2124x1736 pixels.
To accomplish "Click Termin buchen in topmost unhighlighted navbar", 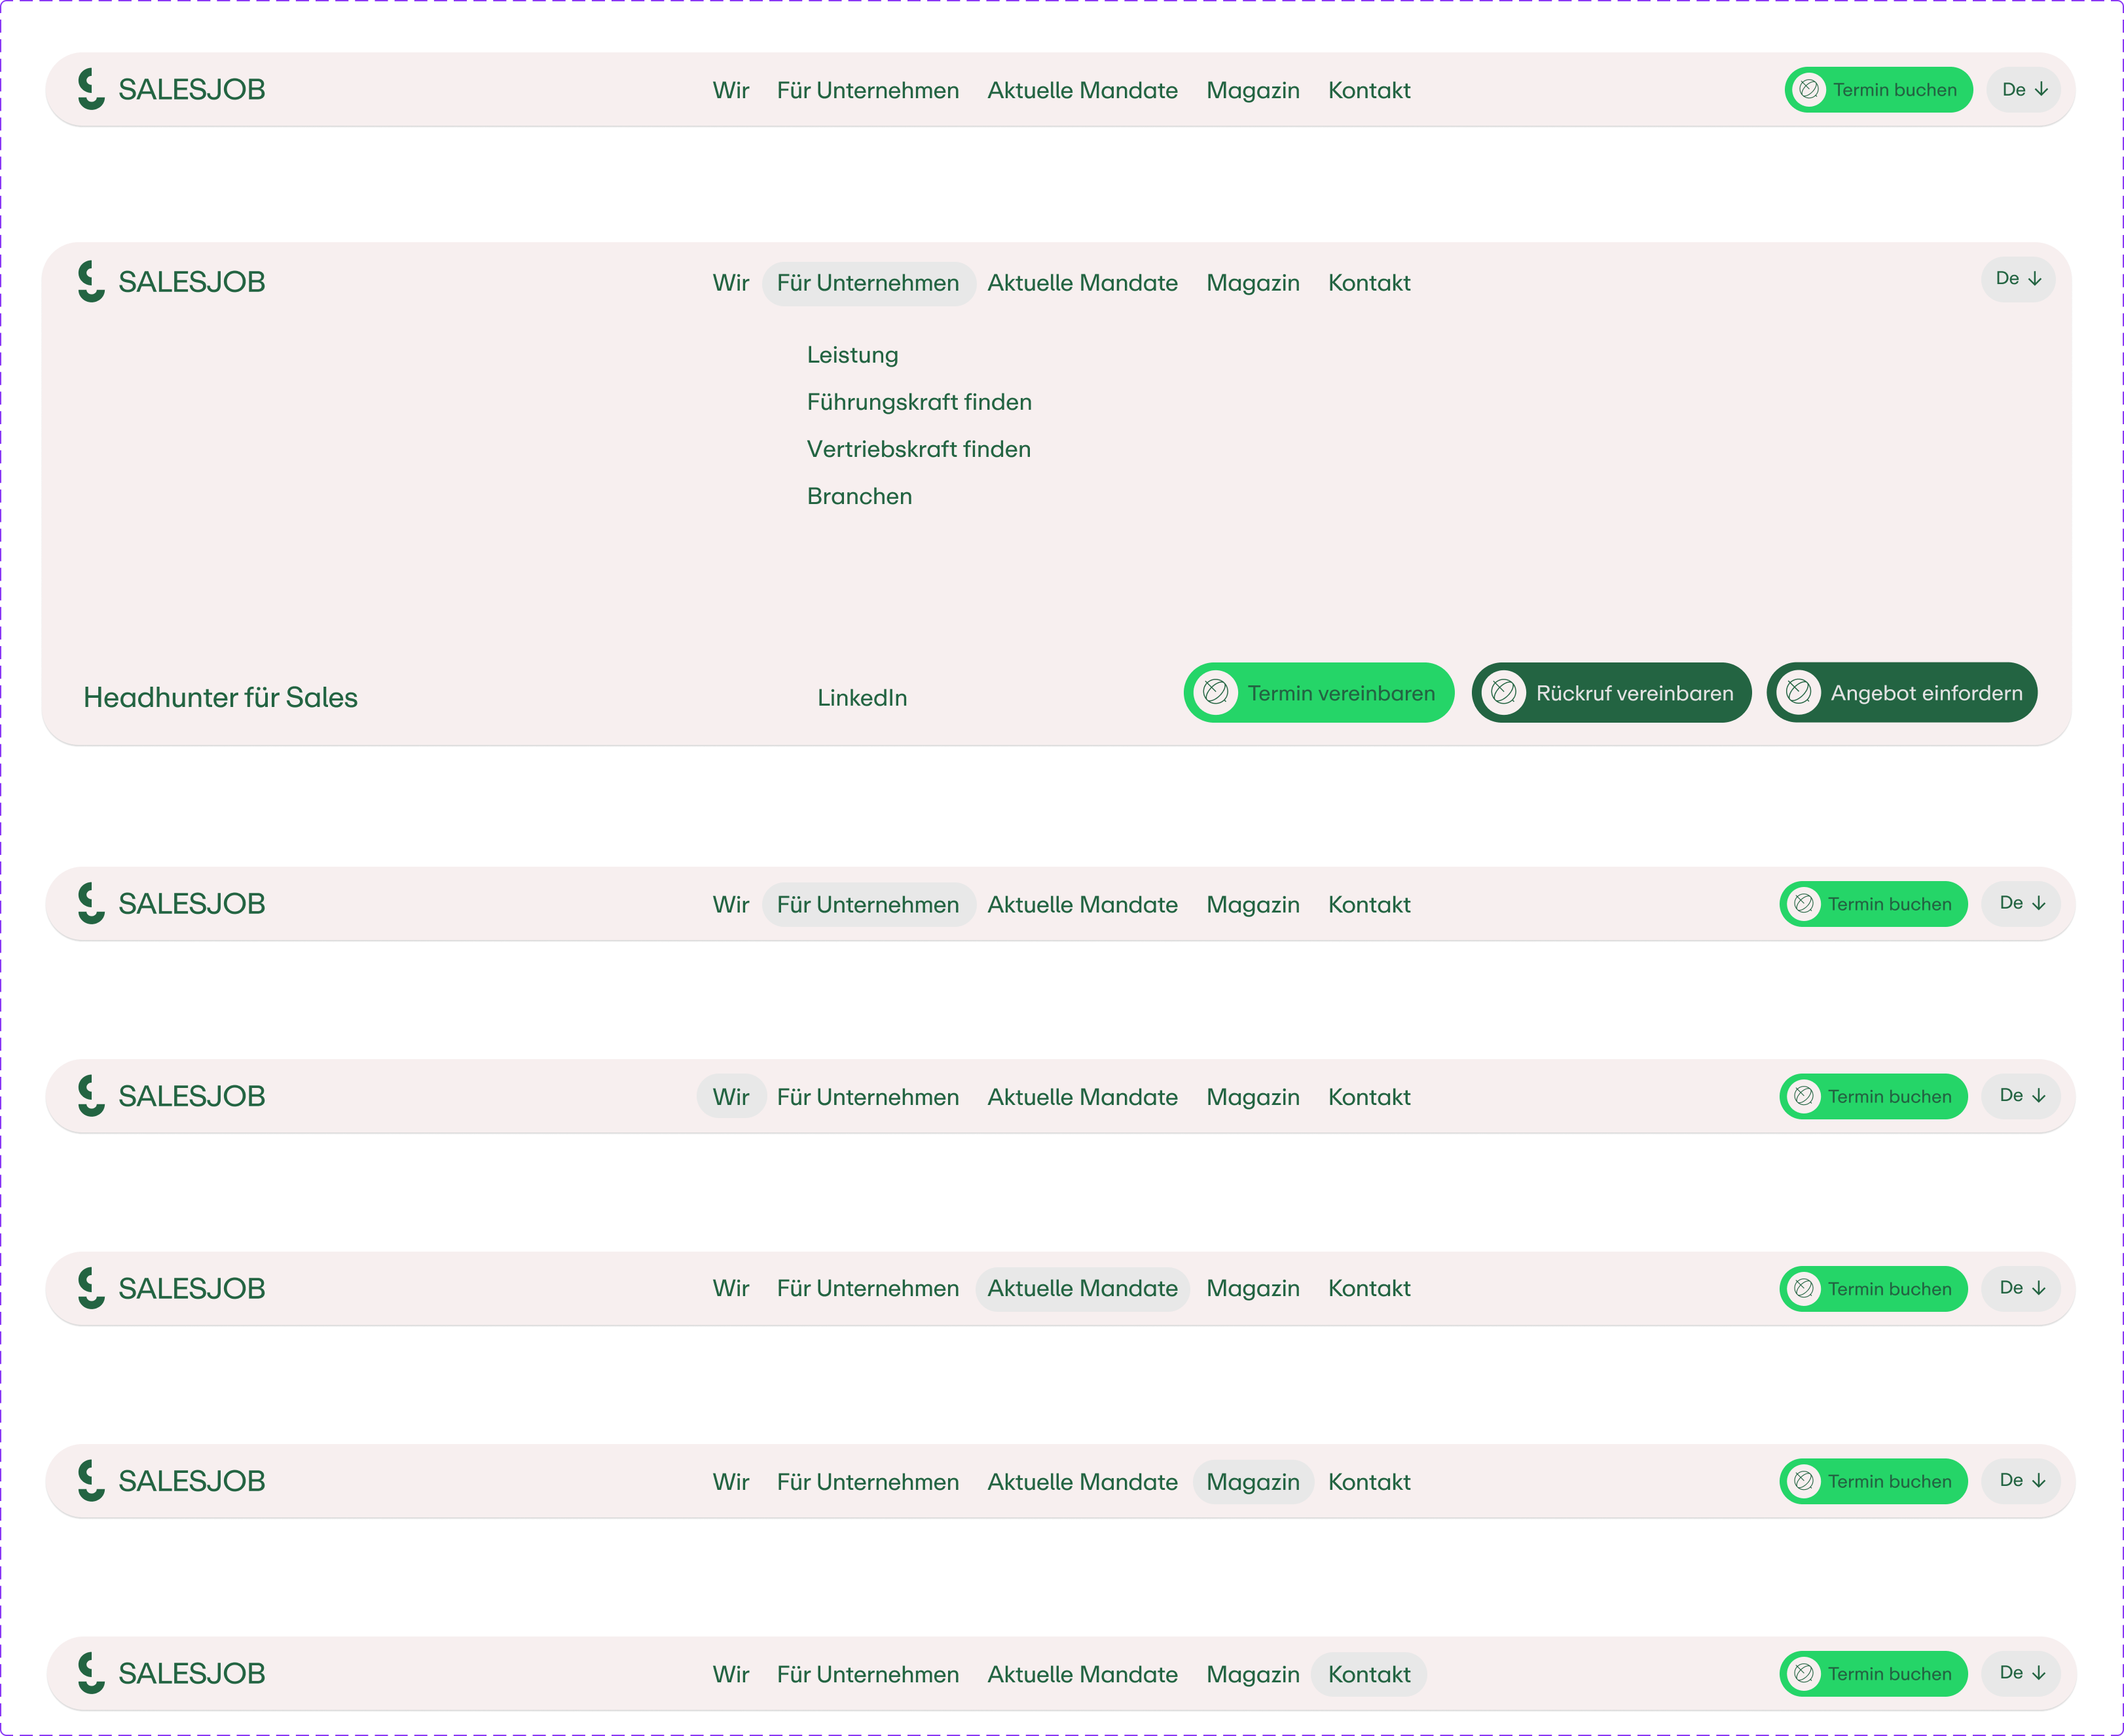I will tap(1878, 90).
